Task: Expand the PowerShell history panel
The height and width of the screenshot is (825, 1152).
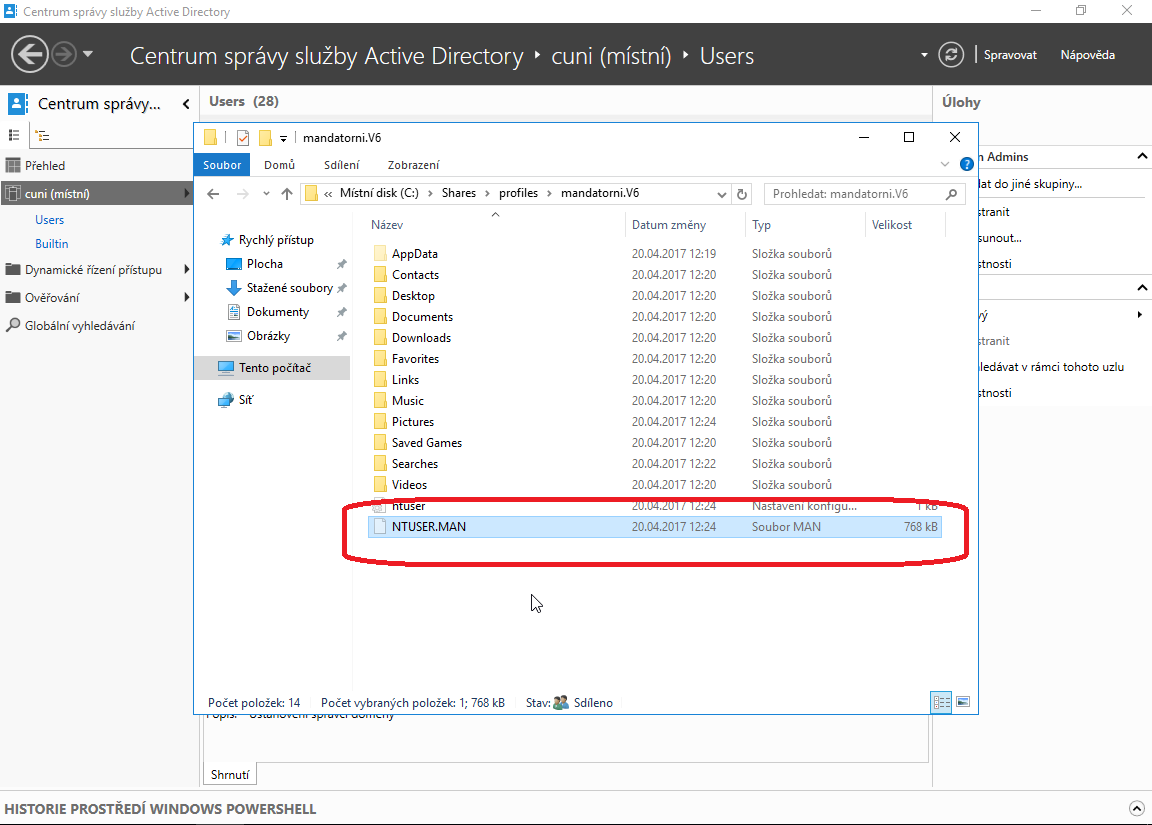Action: click(x=1137, y=809)
